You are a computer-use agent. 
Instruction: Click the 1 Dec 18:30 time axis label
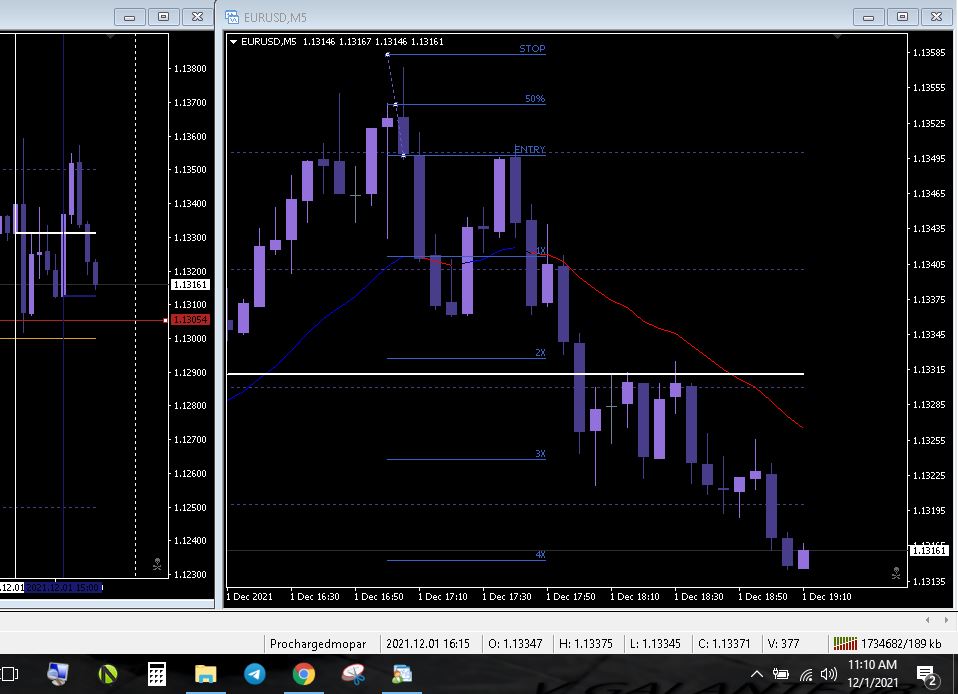[x=698, y=596]
